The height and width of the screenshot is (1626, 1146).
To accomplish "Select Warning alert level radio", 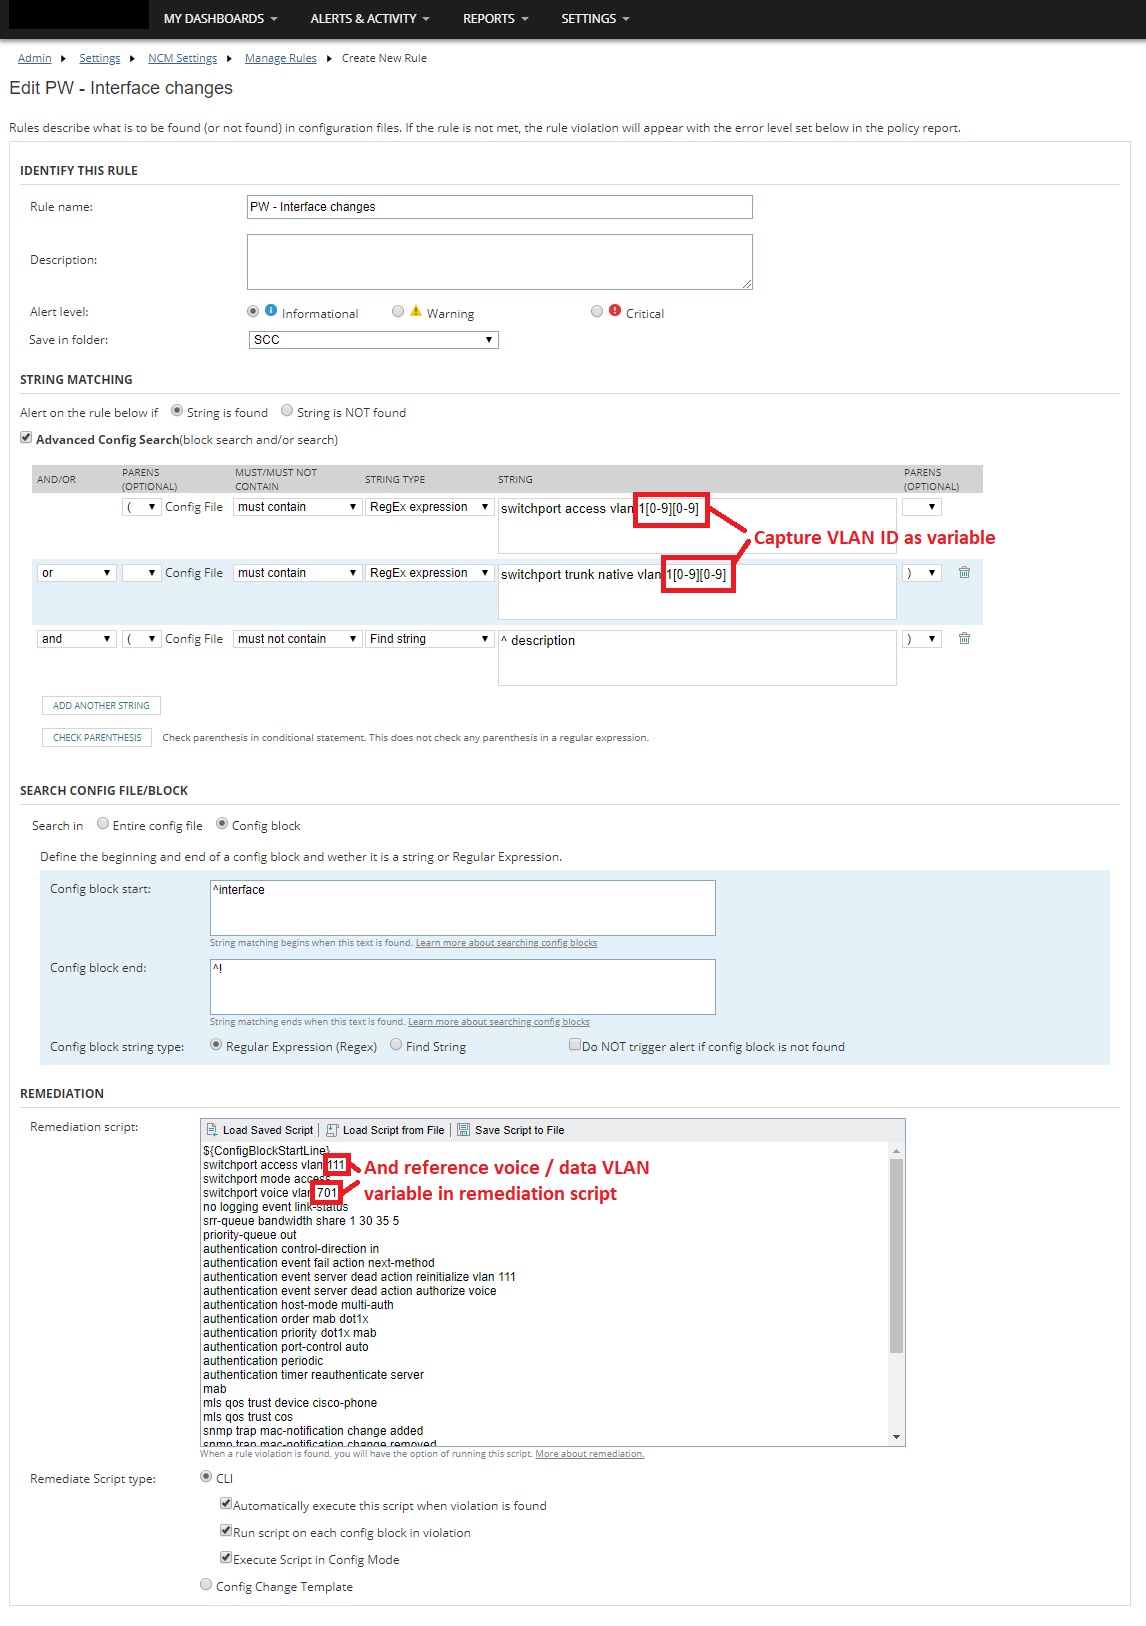I will [x=398, y=311].
